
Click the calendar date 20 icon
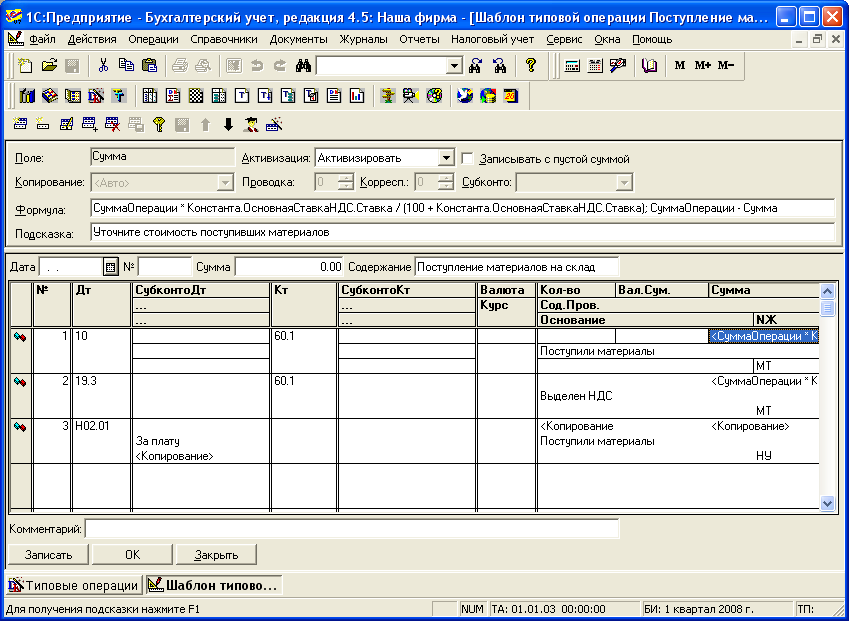point(511,96)
